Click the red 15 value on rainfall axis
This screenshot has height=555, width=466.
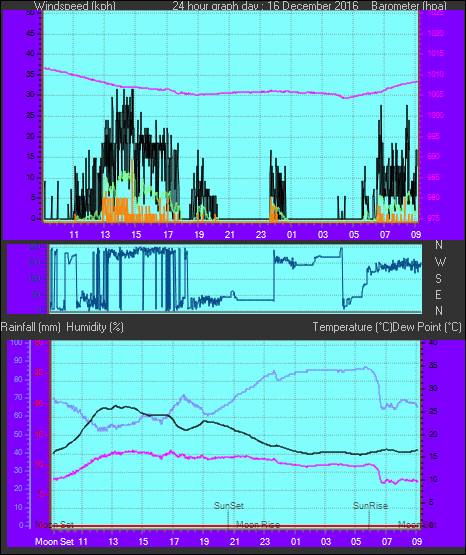point(39,434)
